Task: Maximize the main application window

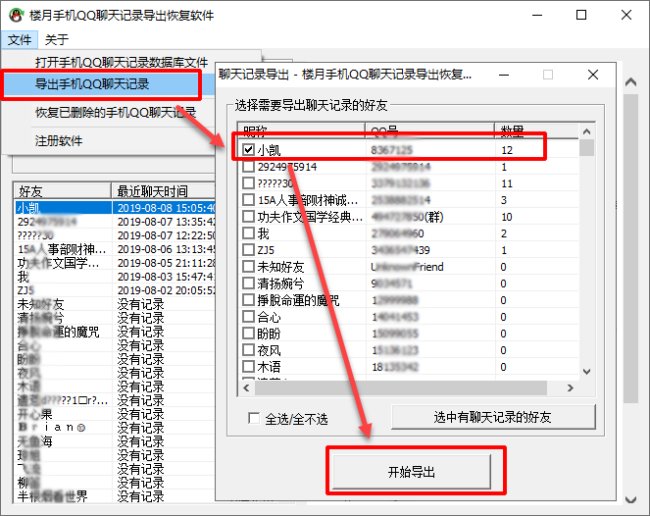Action: pyautogui.click(x=582, y=15)
